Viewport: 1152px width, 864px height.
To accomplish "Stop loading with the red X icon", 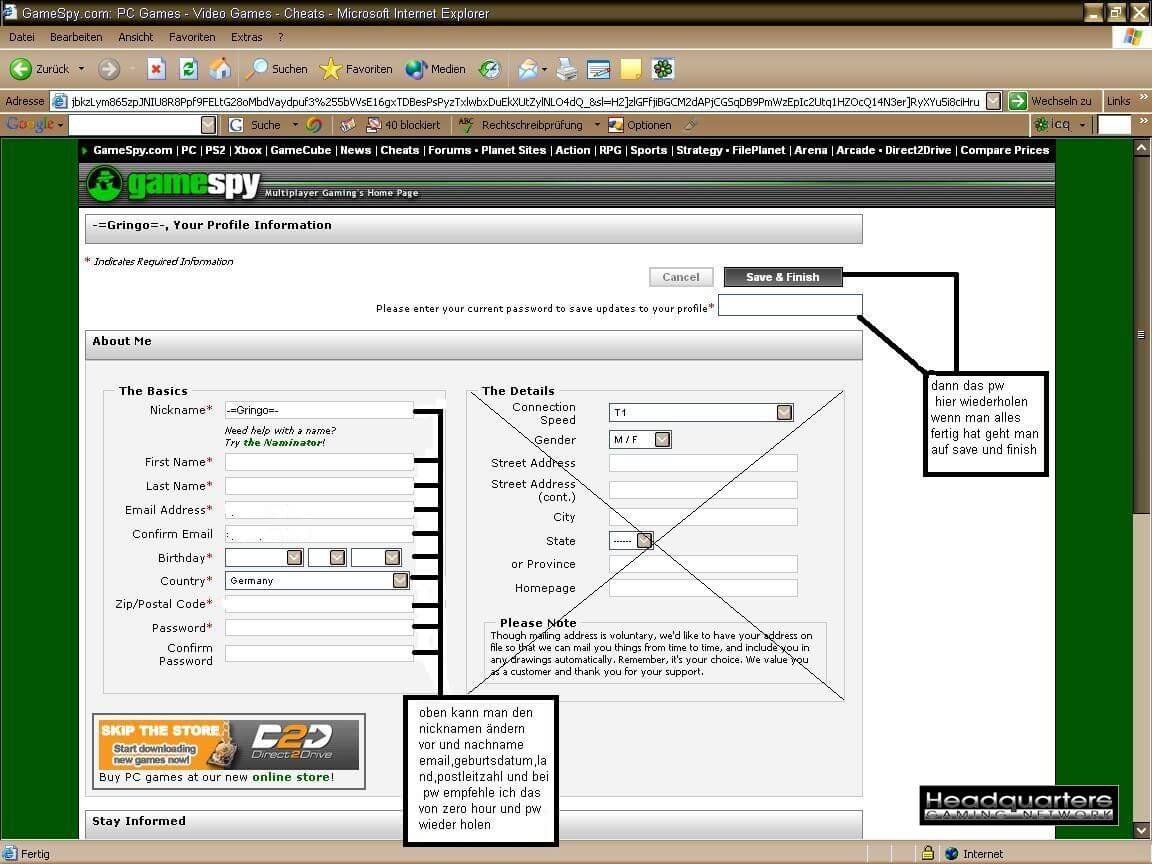I will (156, 68).
